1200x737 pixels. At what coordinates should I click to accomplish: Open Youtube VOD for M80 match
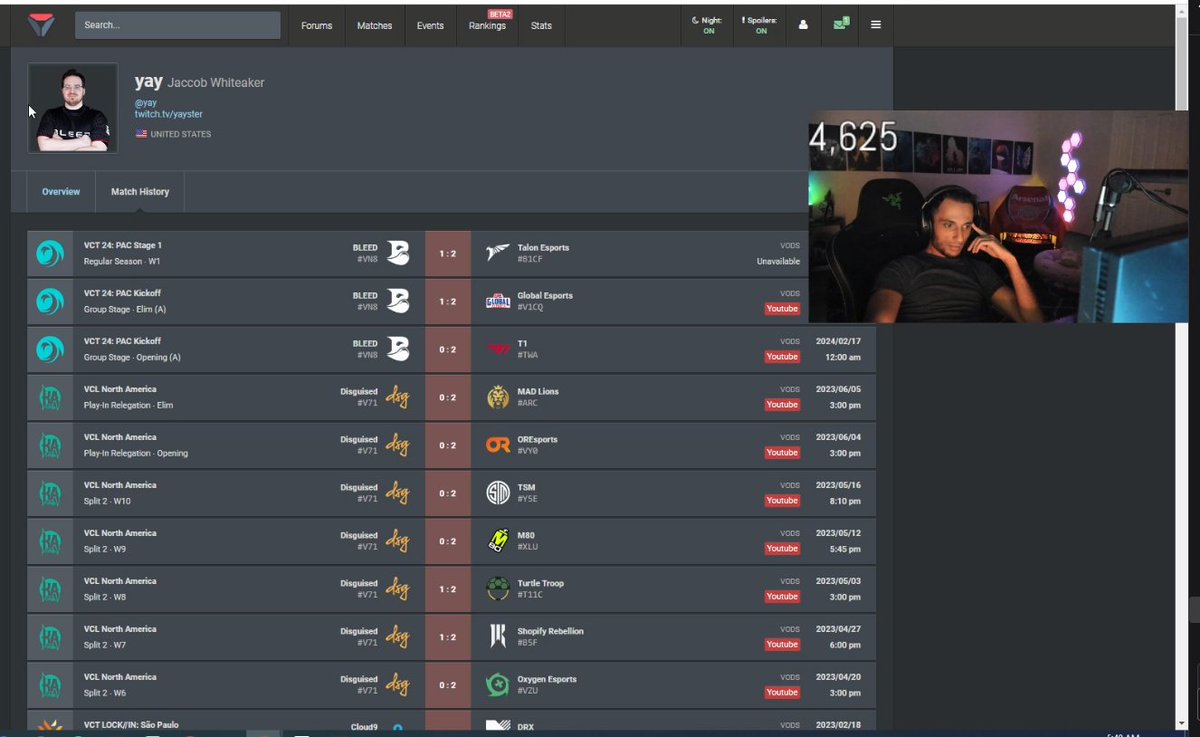click(x=782, y=549)
